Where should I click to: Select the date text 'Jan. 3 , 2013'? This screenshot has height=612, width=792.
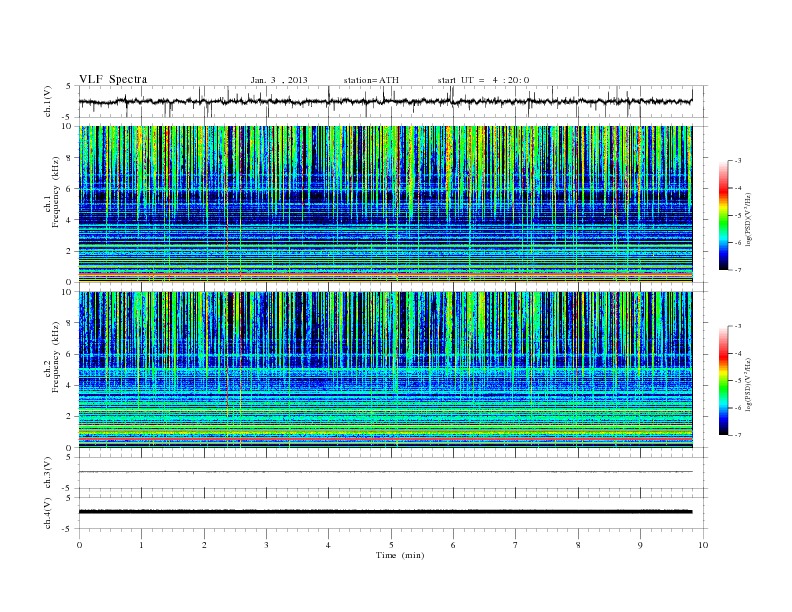(279, 80)
